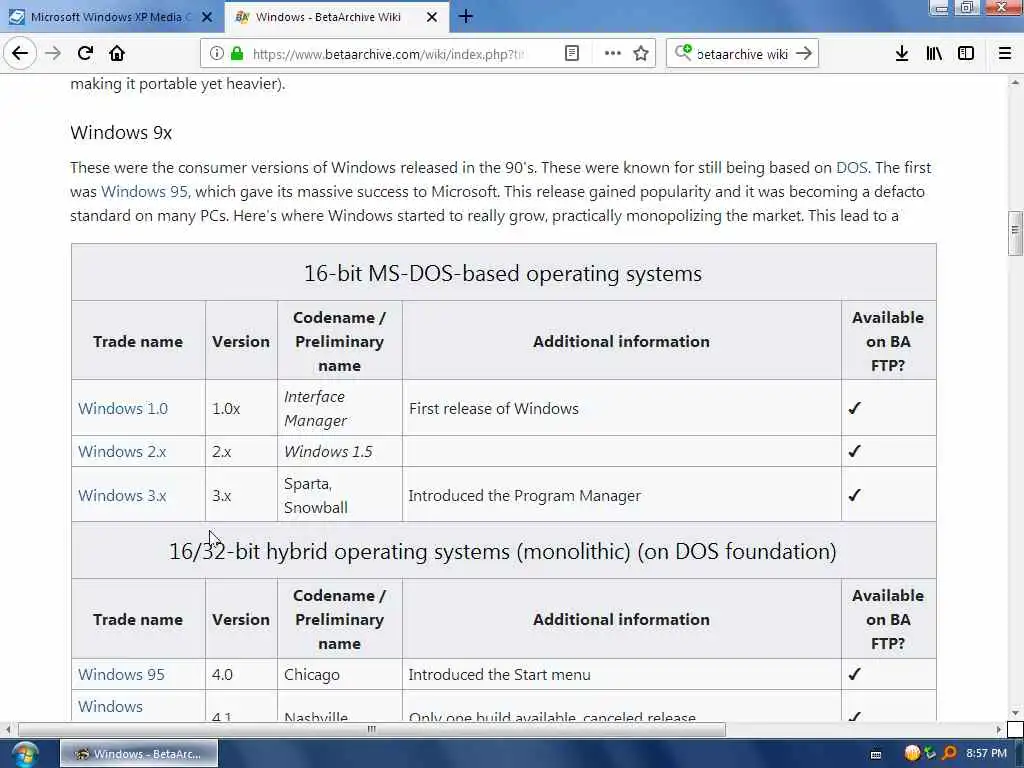Submit the search with the arrow button

pos(805,54)
